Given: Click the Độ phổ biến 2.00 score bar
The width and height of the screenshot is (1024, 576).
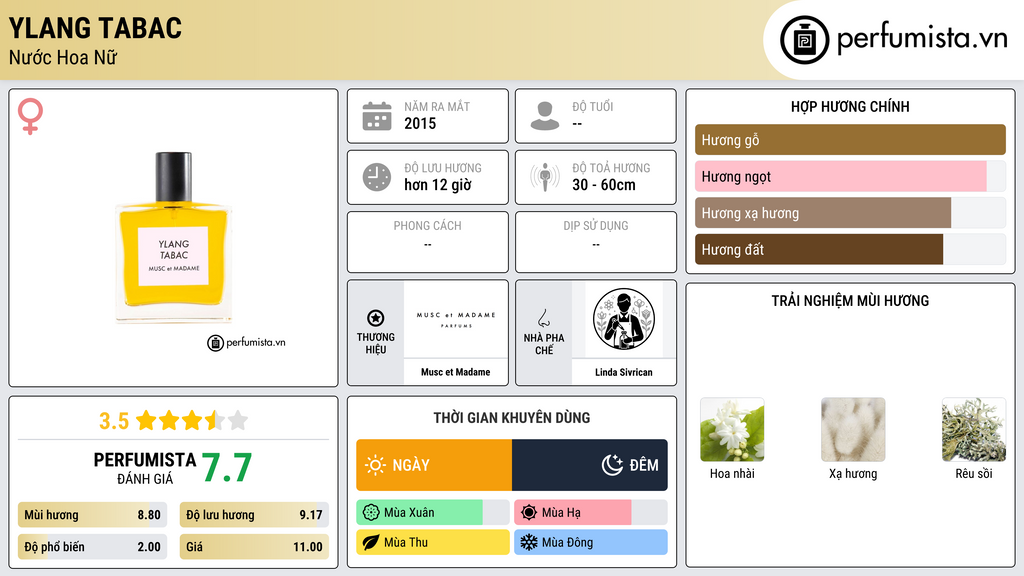Looking at the screenshot, I should [x=93, y=547].
